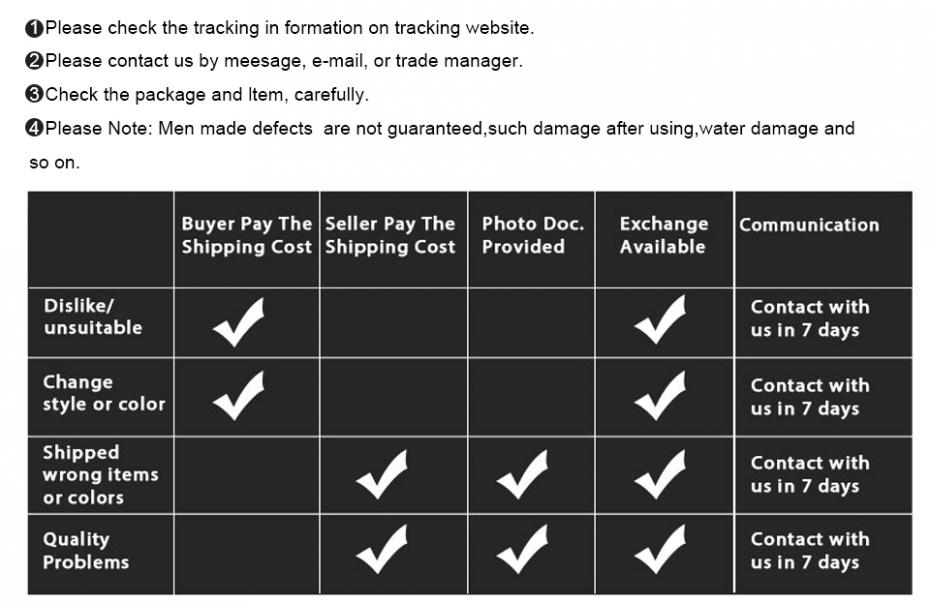
Task: Click Photo Doc. checkmark for Shipped wrong items
Action: point(522,474)
